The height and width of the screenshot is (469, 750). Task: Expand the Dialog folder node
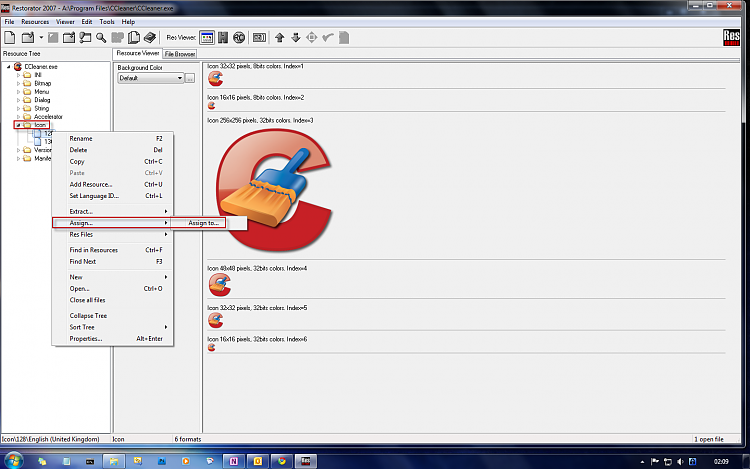point(19,100)
